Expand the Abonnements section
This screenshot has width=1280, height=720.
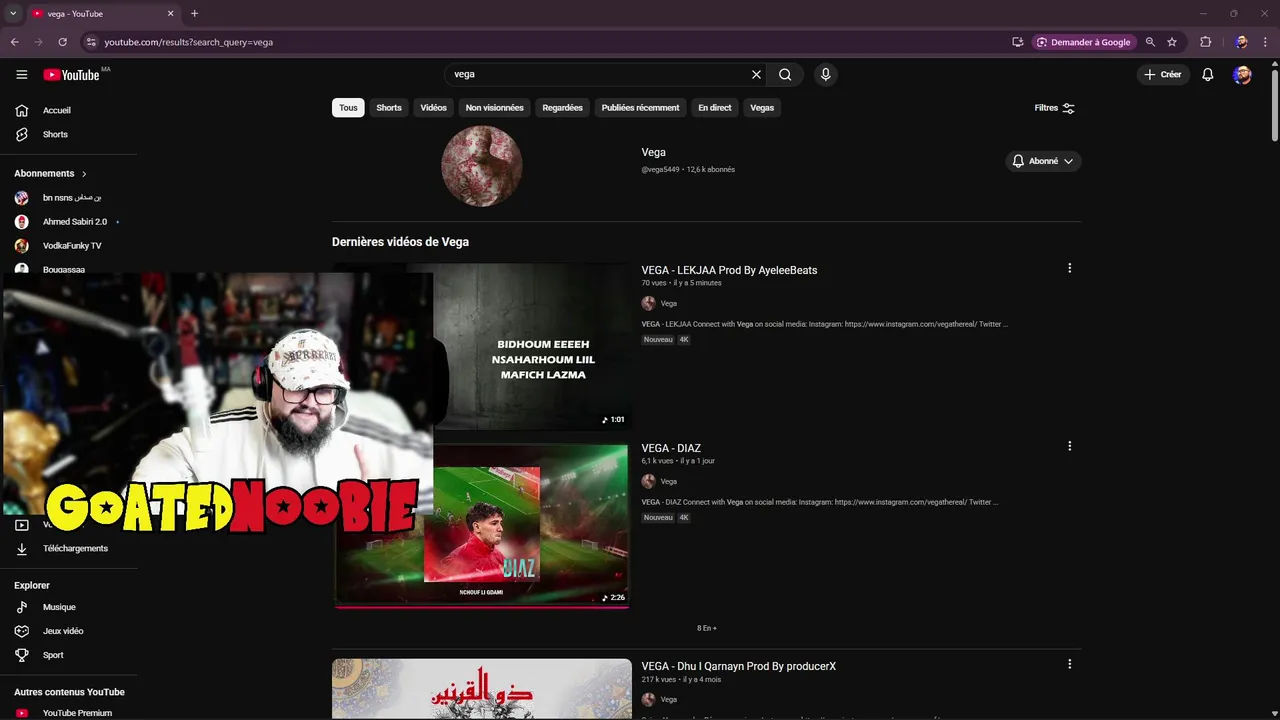pyautogui.click(x=51, y=173)
